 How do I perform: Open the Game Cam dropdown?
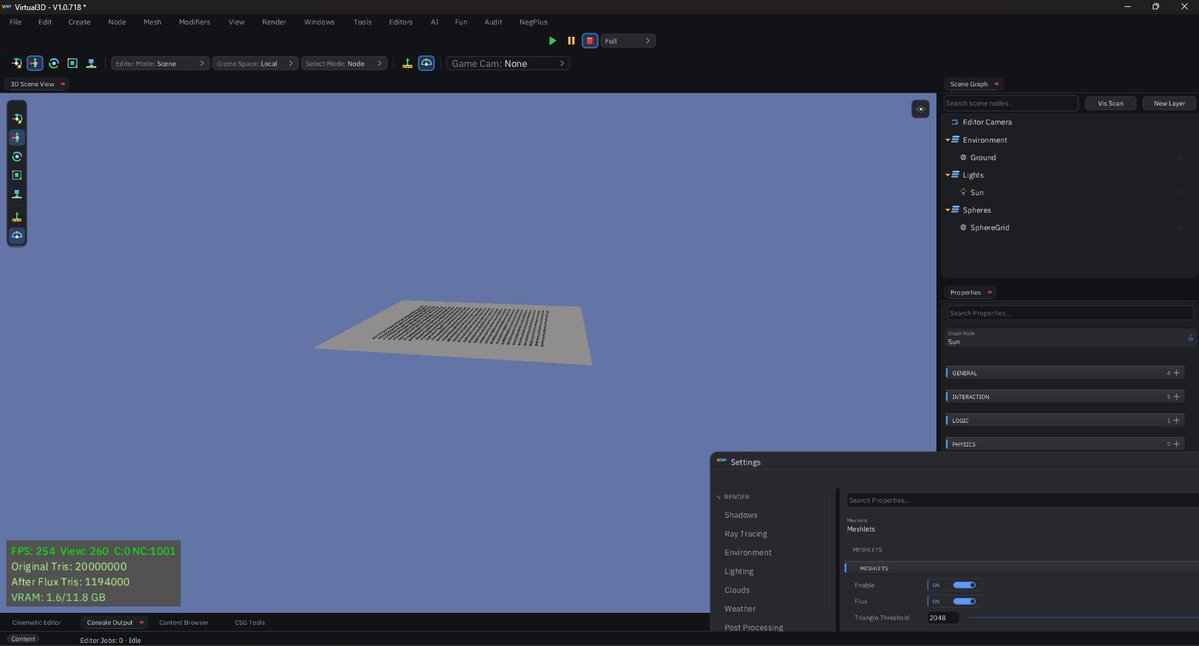tap(508, 63)
